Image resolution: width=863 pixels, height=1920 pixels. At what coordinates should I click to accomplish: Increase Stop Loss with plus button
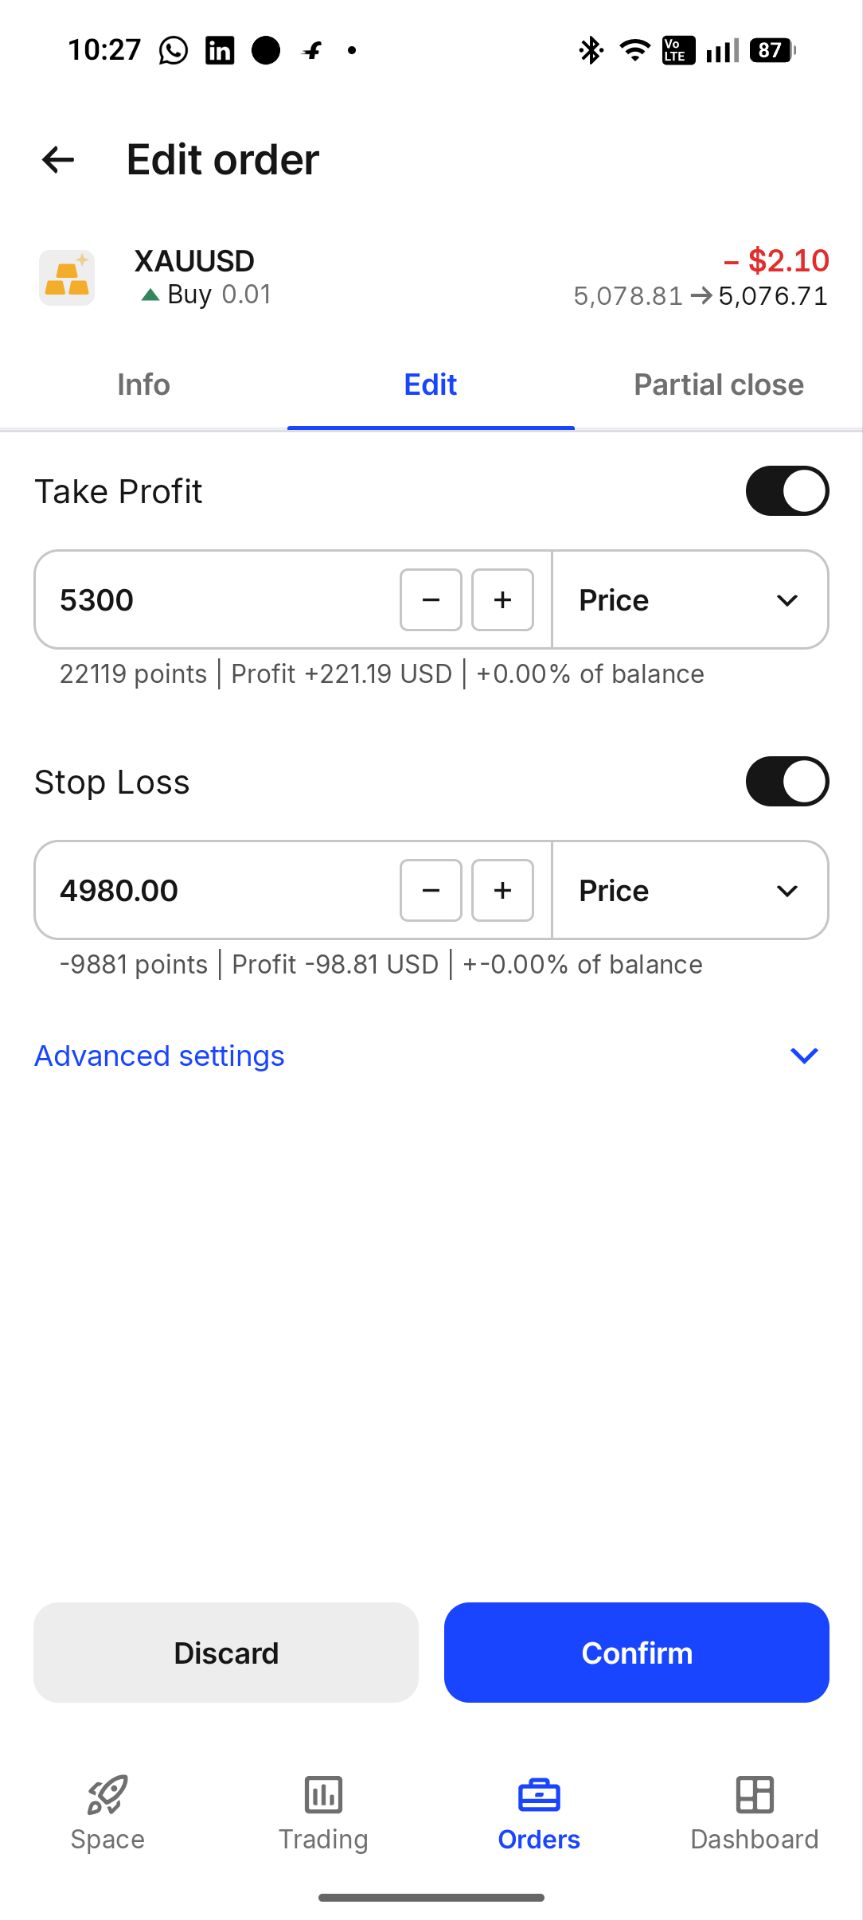[502, 890]
